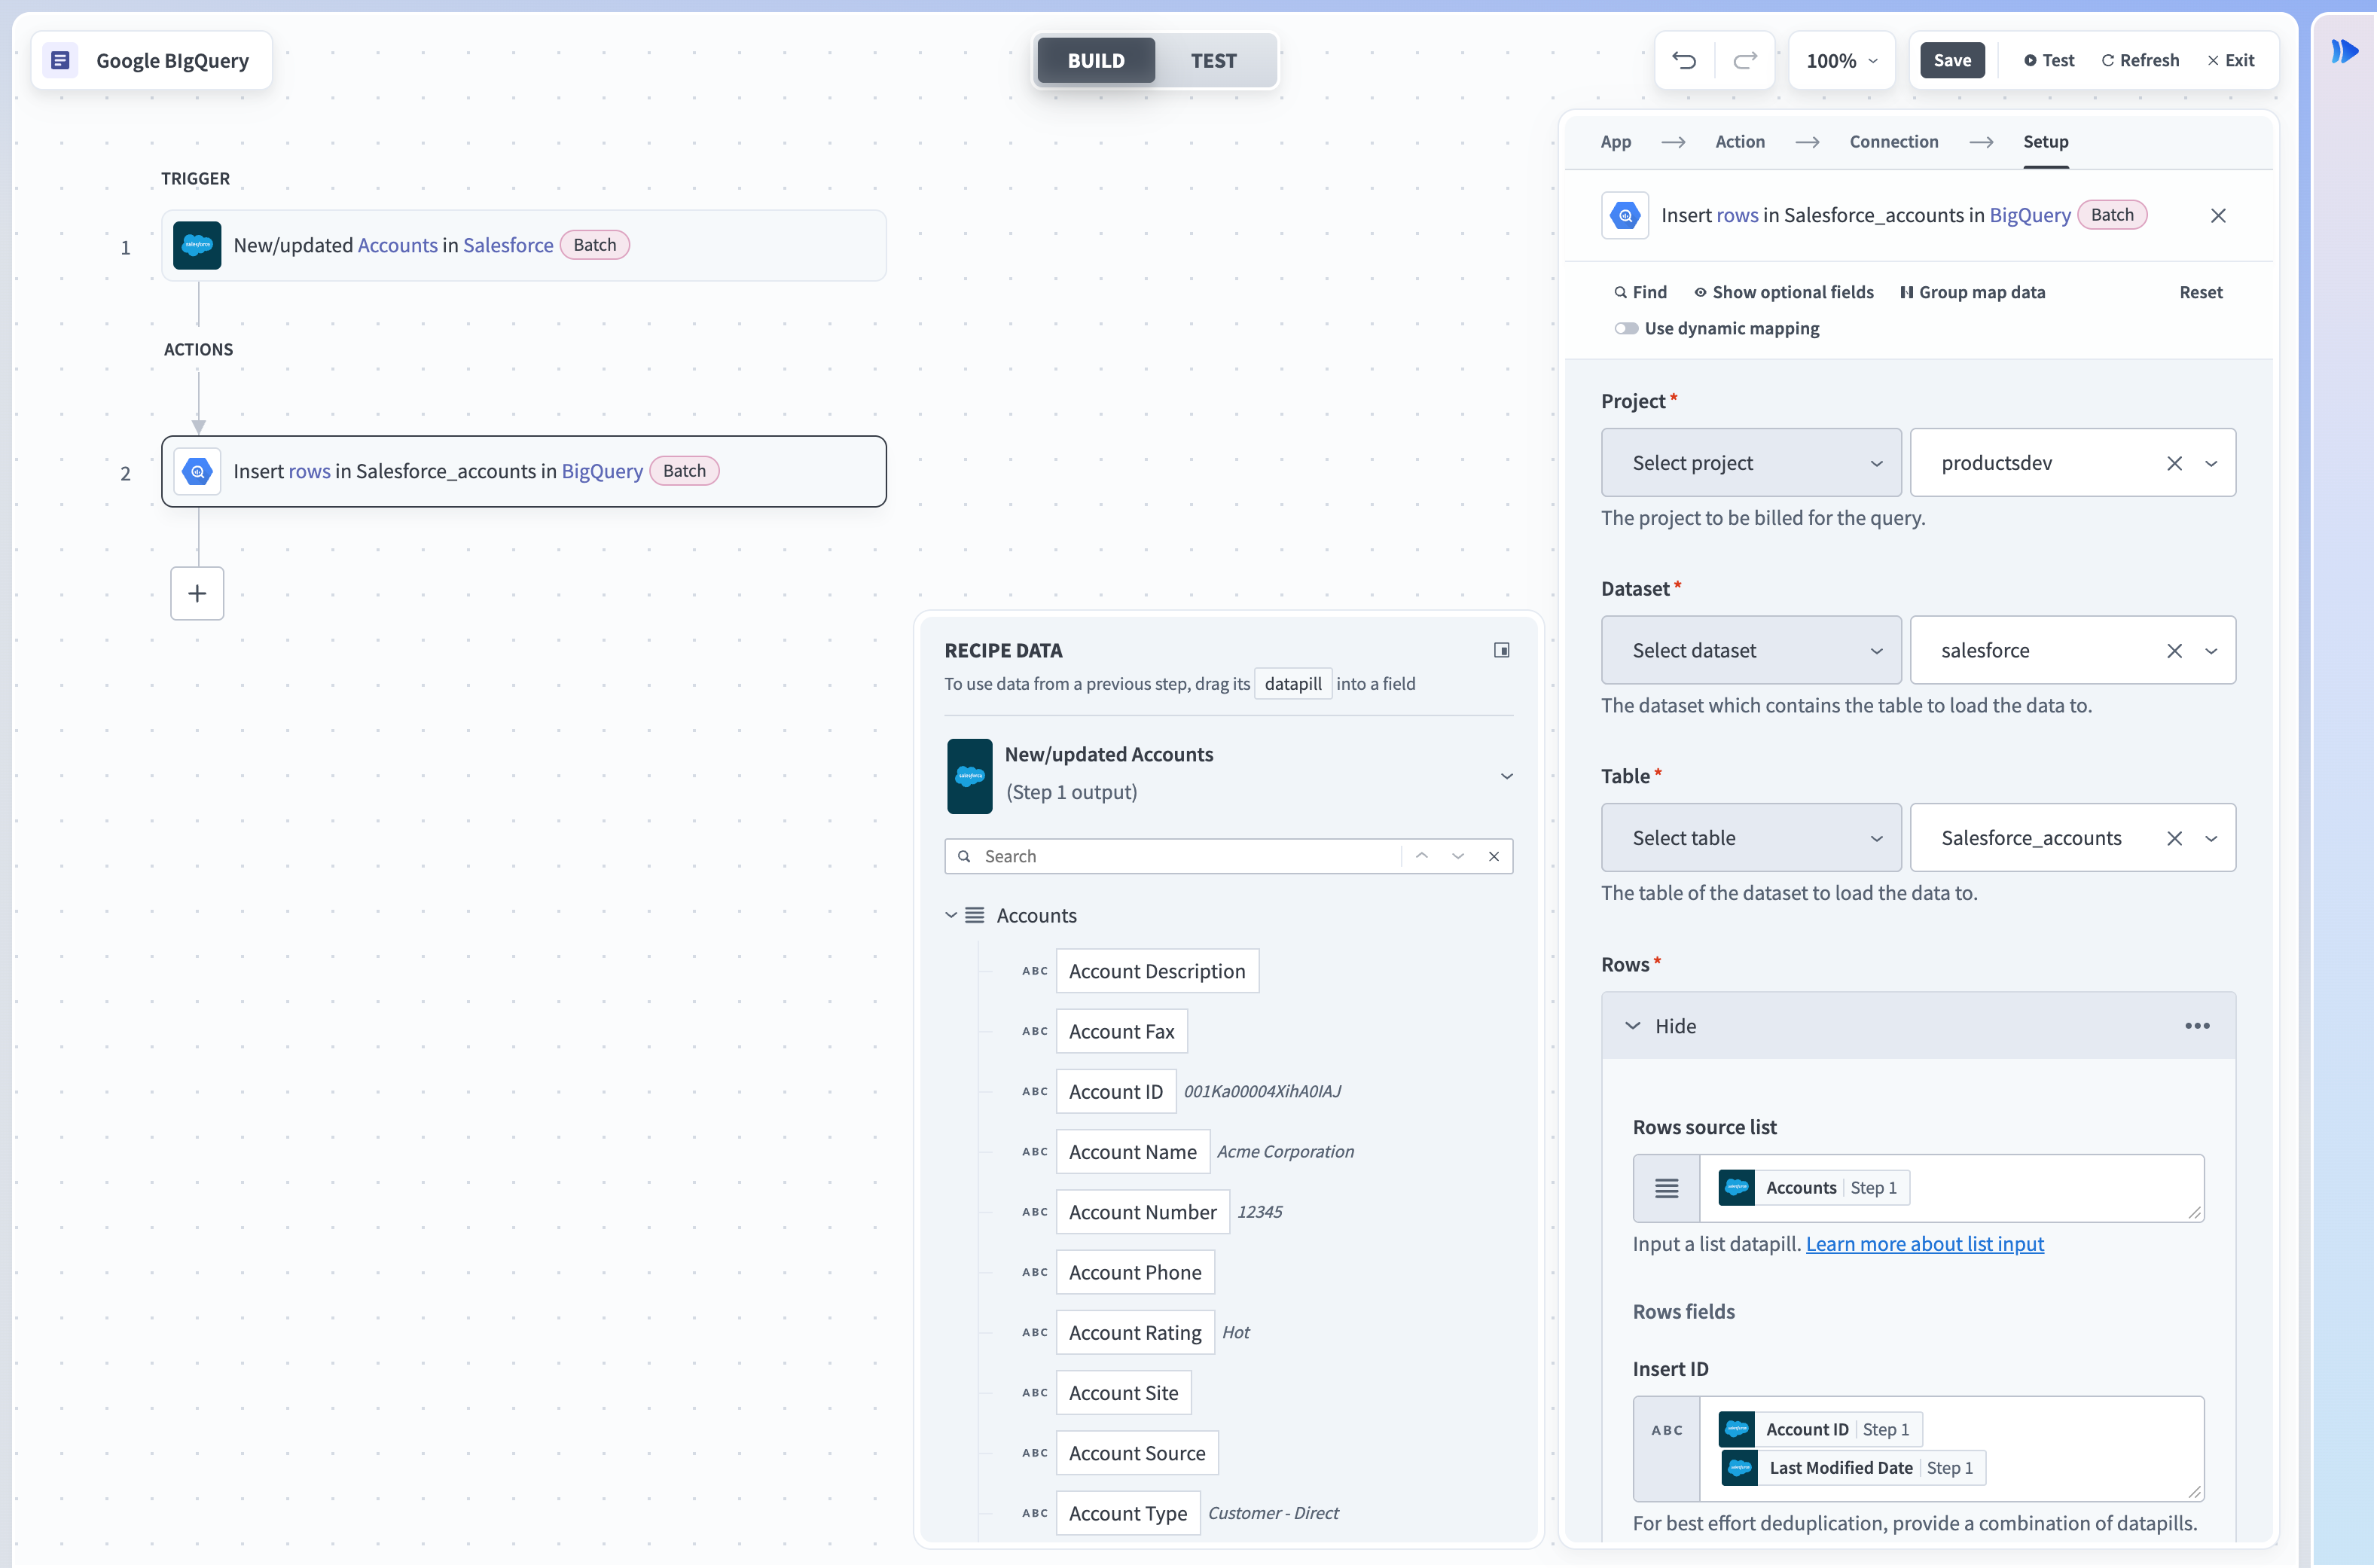Select the Account Site datapill
This screenshot has width=2377, height=1568.
tap(1123, 1393)
